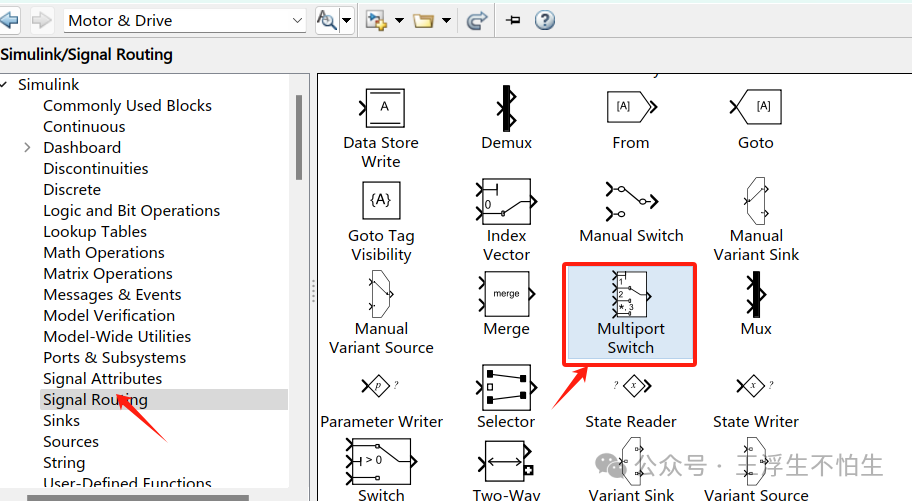Viewport: 912px width, 501px height.
Task: Select the Discrete library
Action: click(x=72, y=190)
